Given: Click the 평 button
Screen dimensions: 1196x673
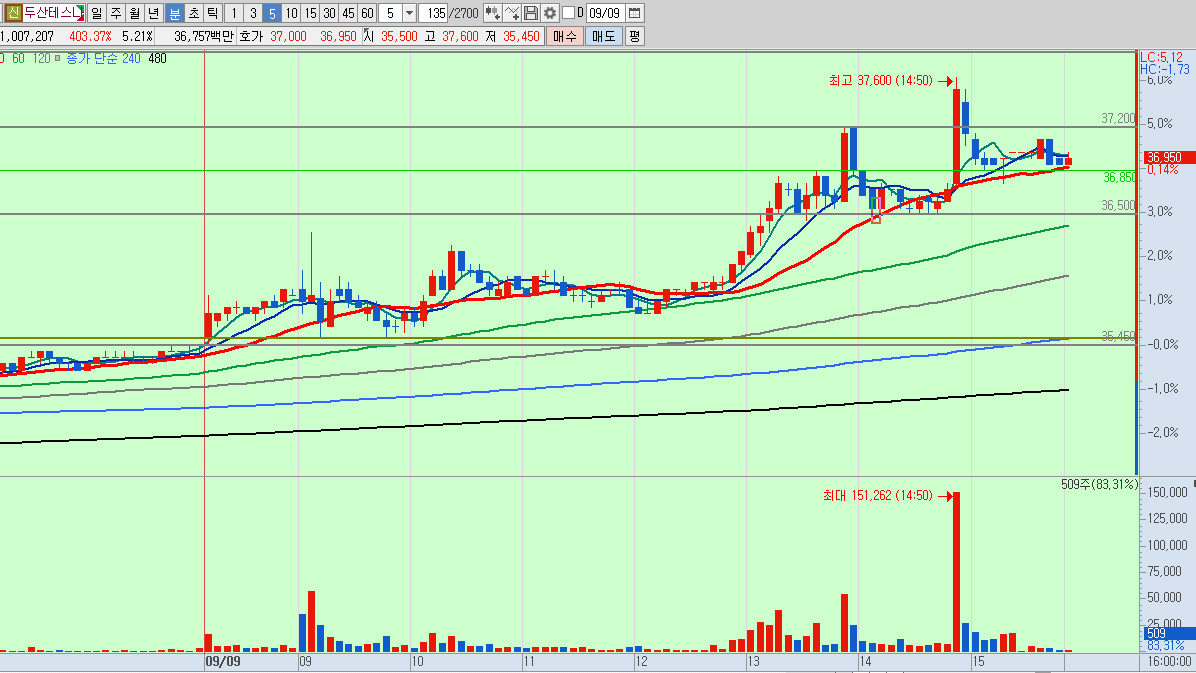Looking at the screenshot, I should click(635, 36).
